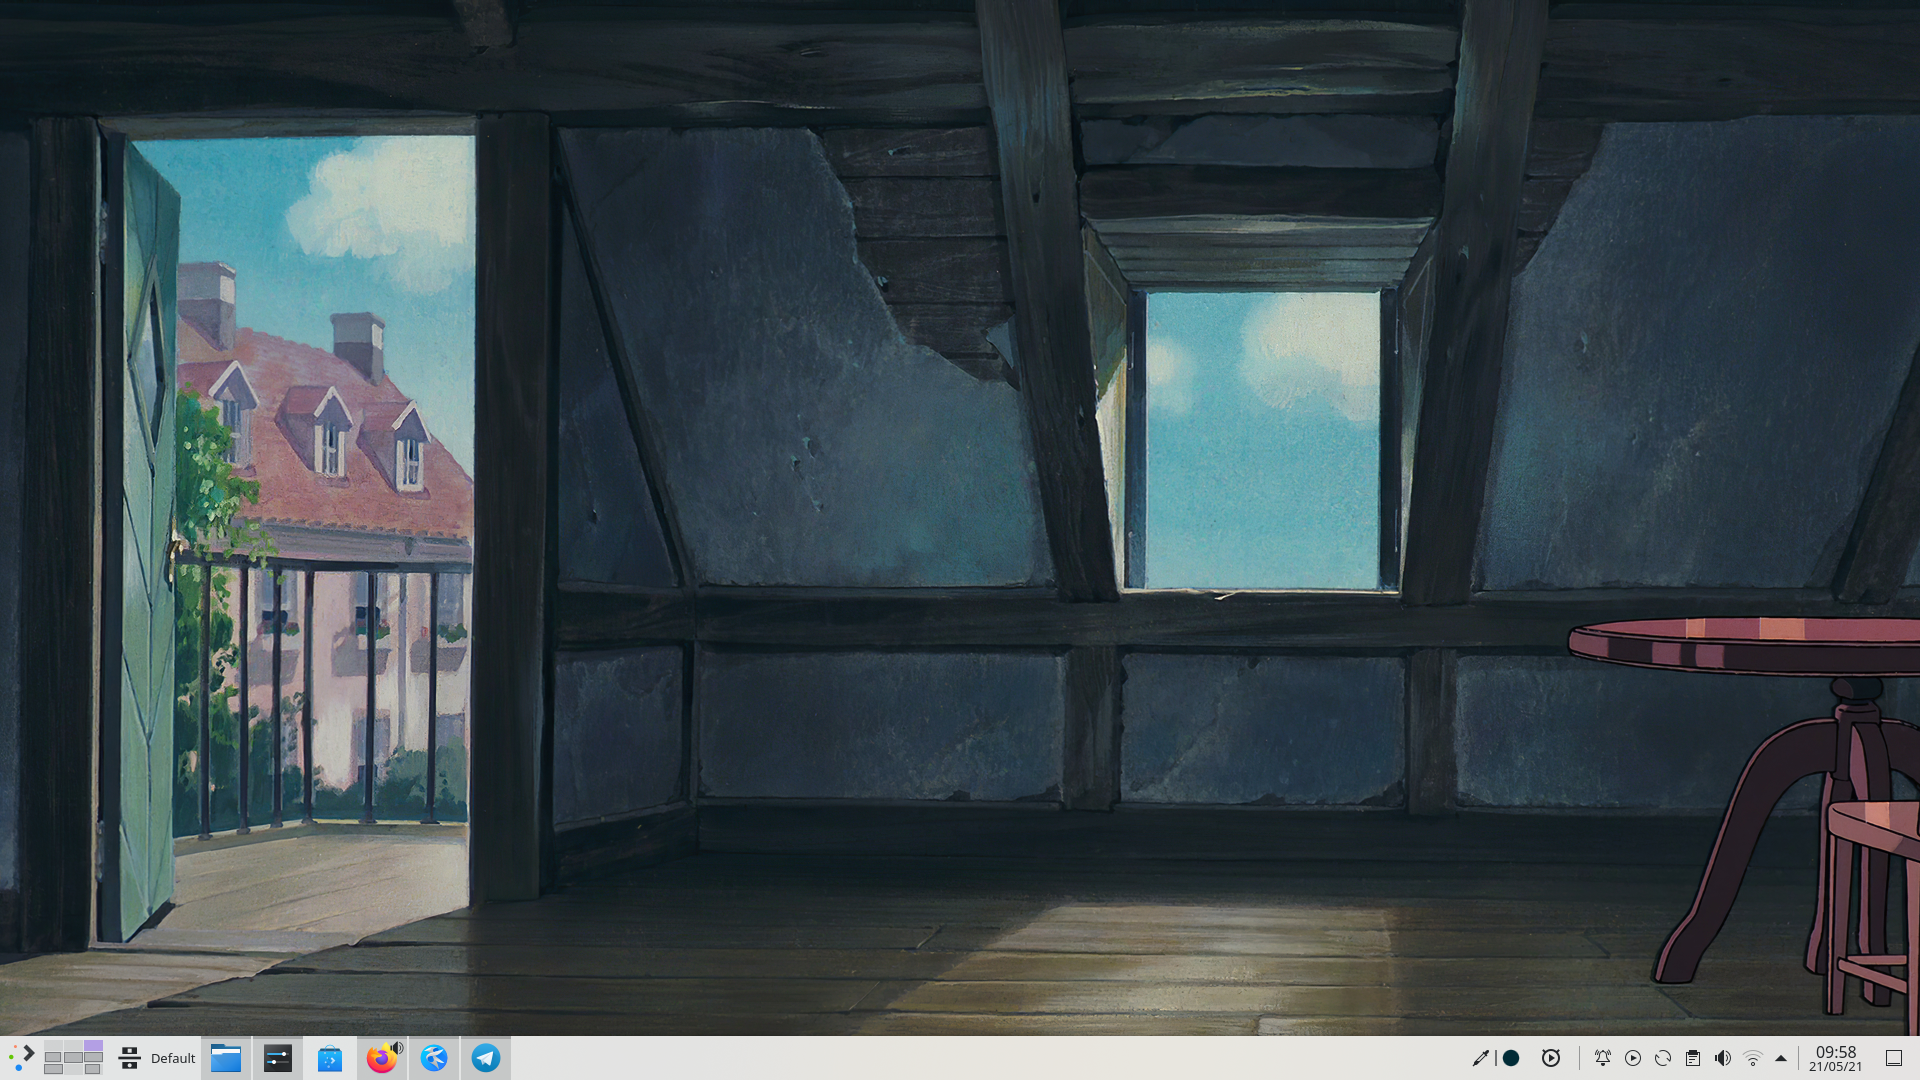Open the KDE application launcher
The width and height of the screenshot is (1920, 1080).
coord(21,1058)
